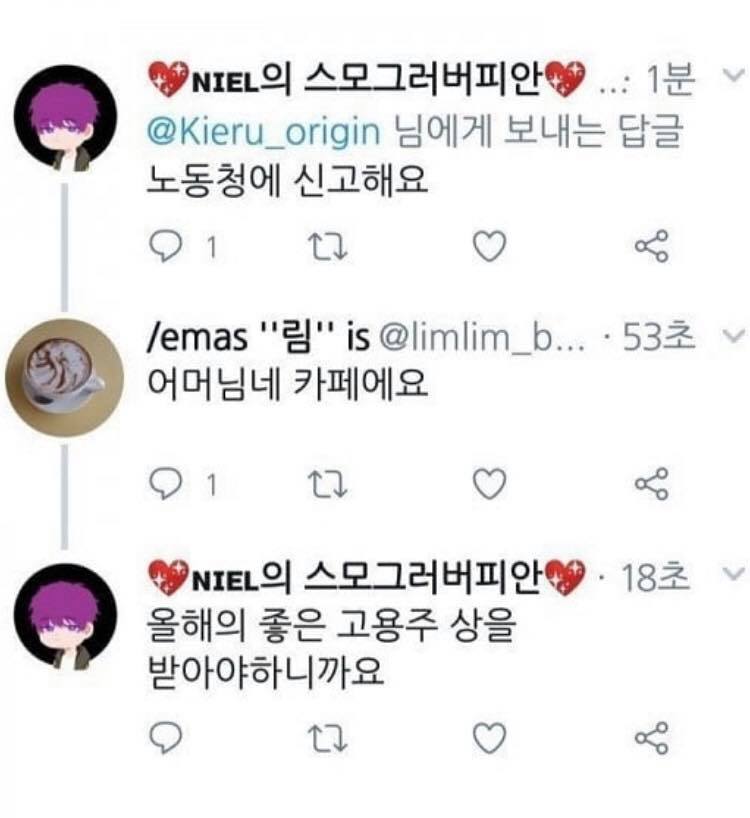Share the 어머님네 카페에요 tweet
The image size is (750, 818).
(x=651, y=484)
